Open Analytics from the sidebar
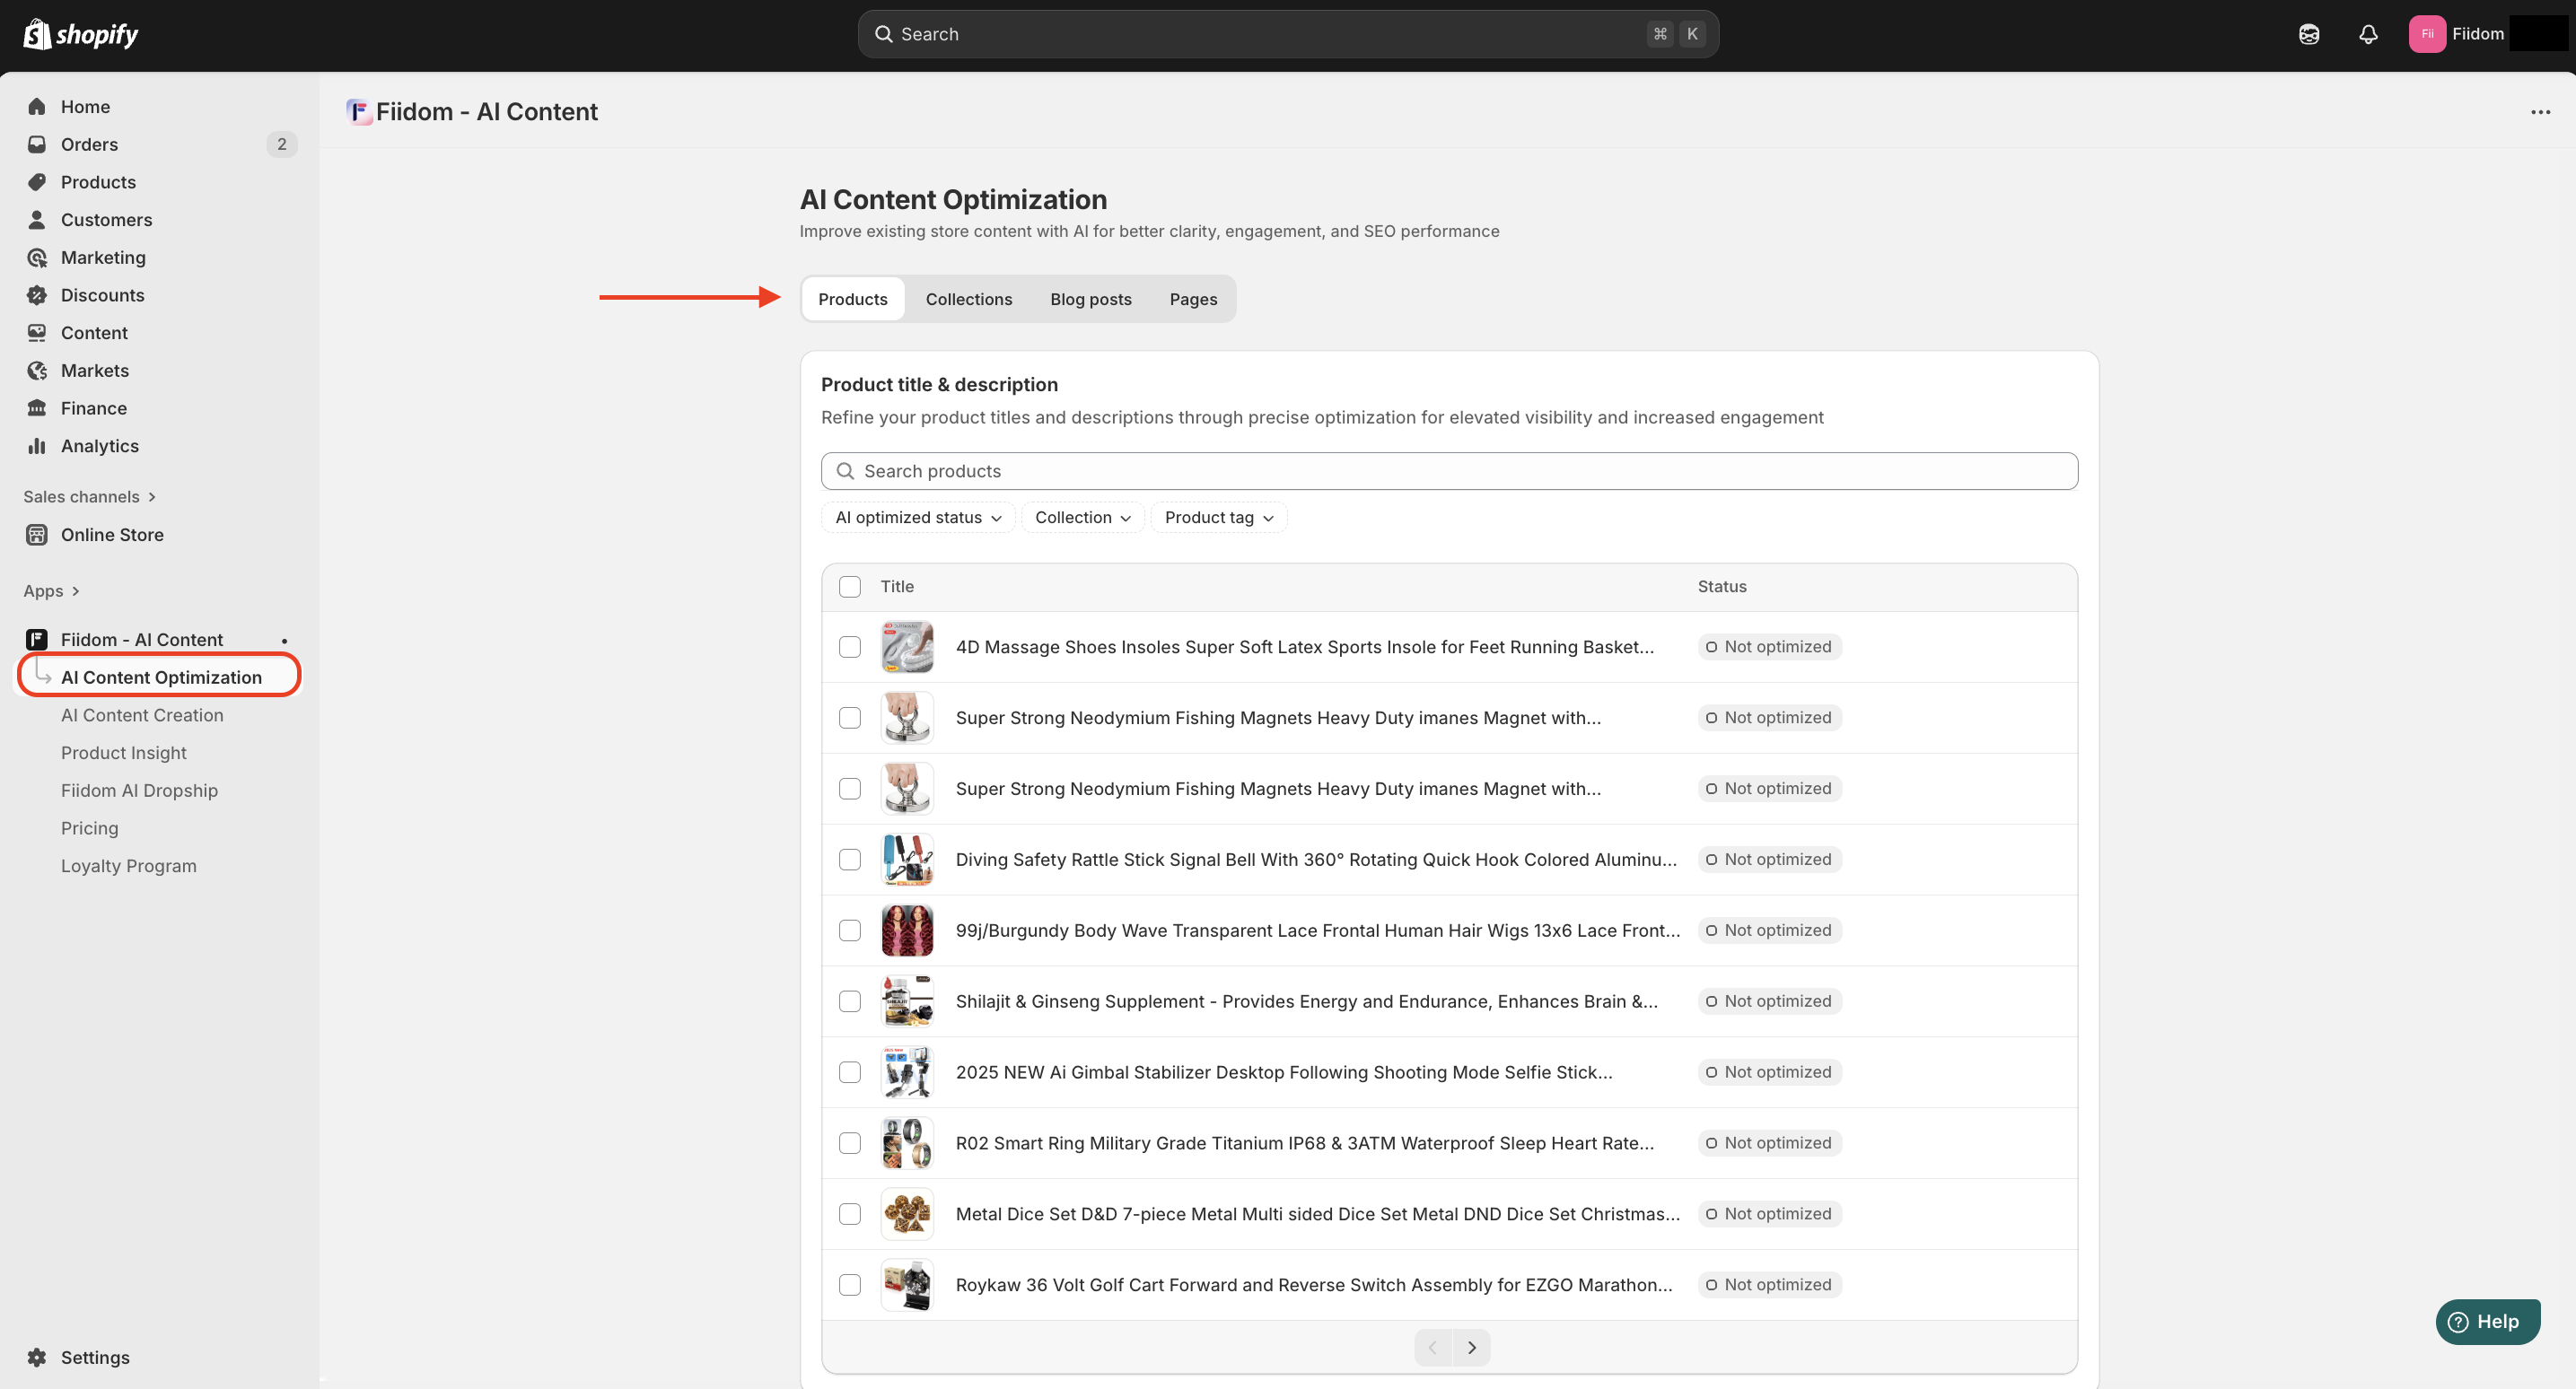 tap(99, 446)
